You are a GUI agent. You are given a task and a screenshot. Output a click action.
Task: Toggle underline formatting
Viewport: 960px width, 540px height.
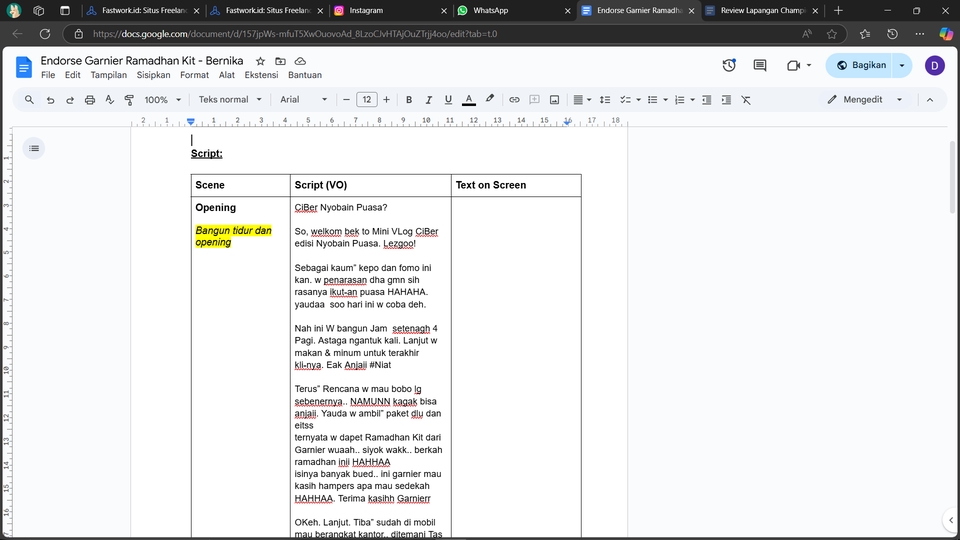click(448, 100)
